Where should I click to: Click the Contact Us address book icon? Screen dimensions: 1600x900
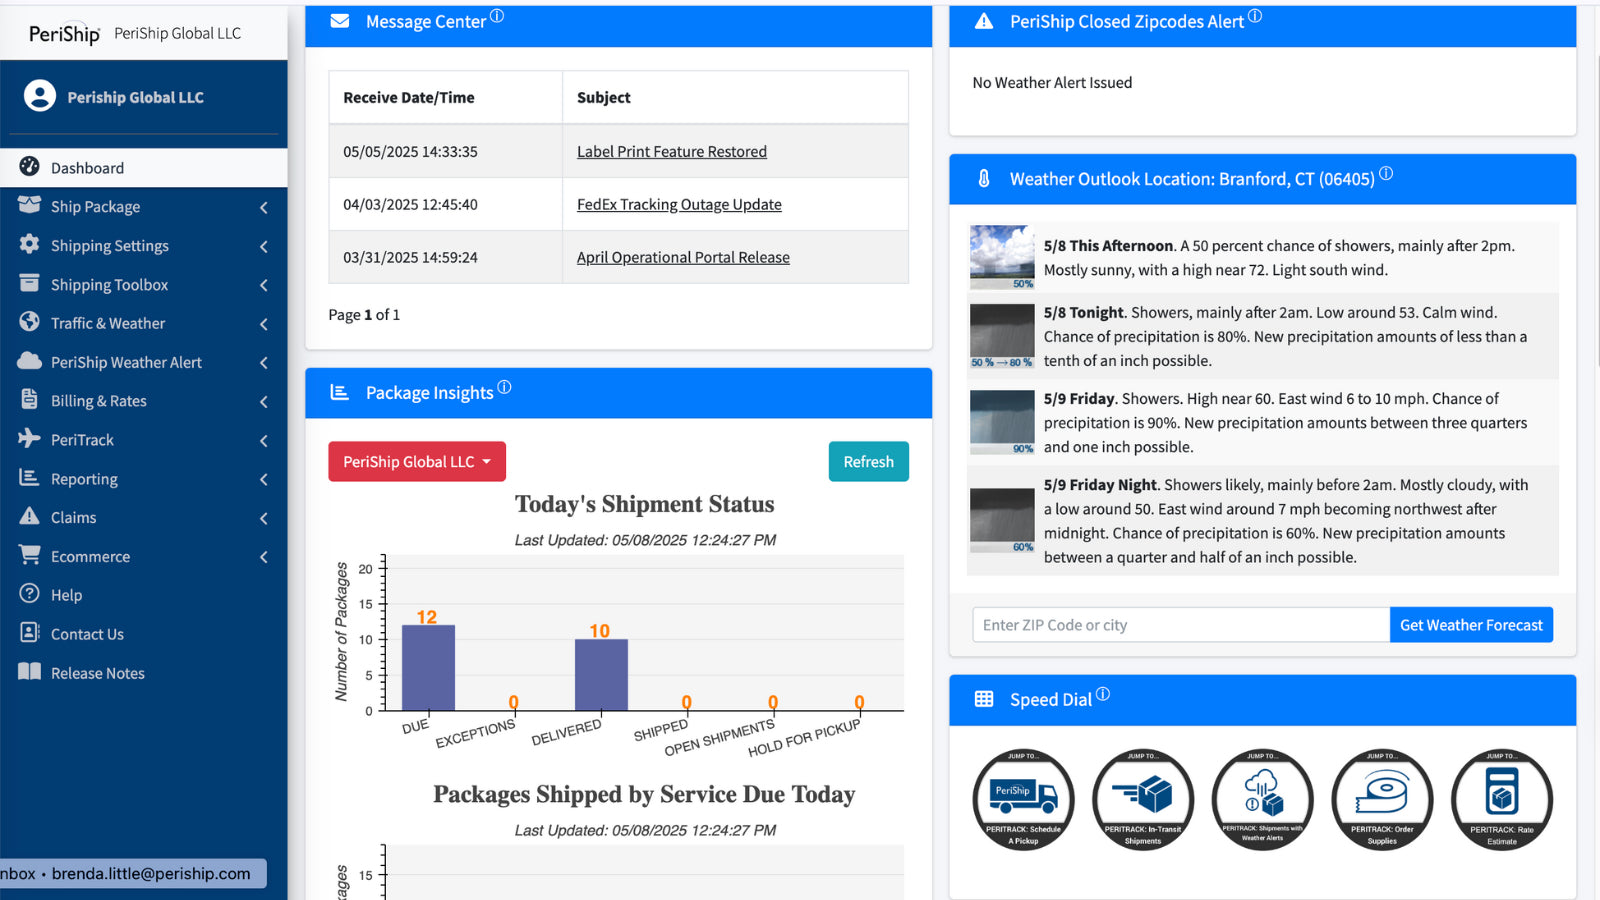click(30, 633)
